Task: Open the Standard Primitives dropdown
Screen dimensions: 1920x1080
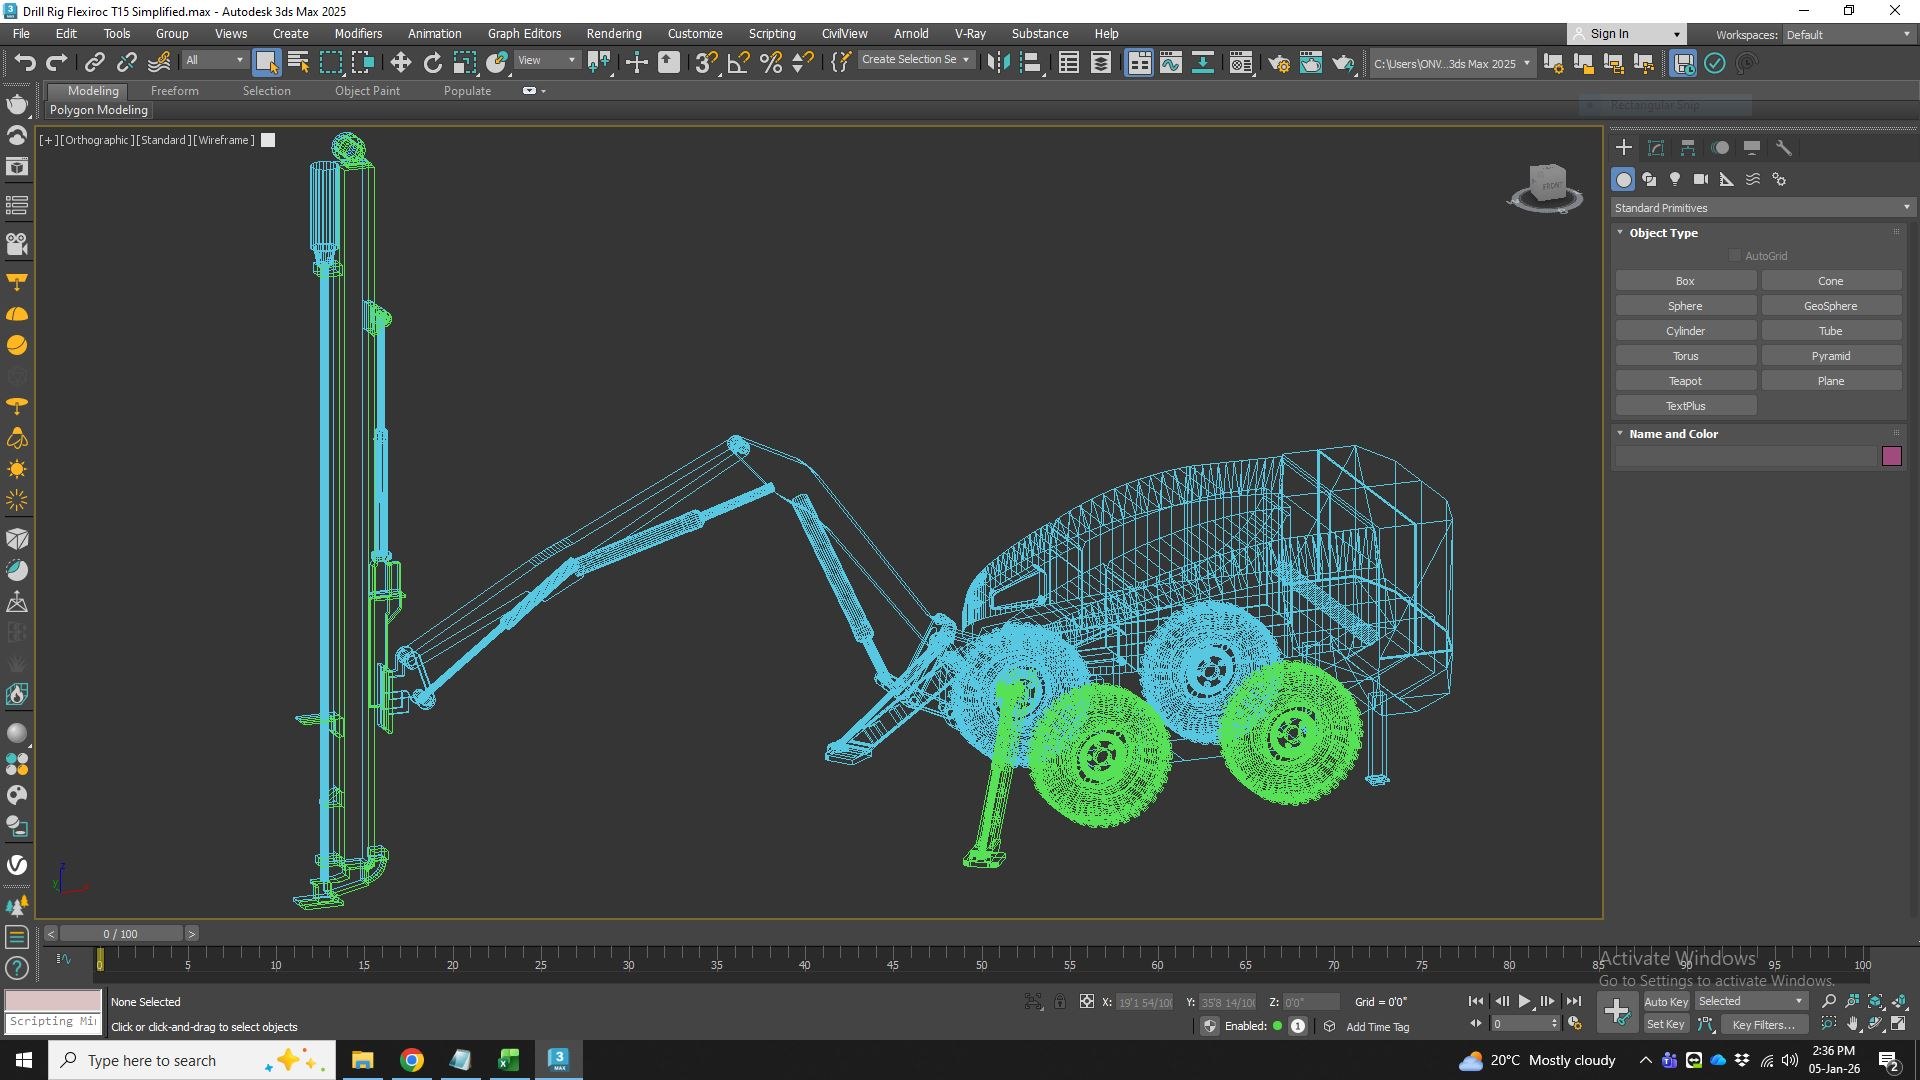Action: coord(1762,208)
